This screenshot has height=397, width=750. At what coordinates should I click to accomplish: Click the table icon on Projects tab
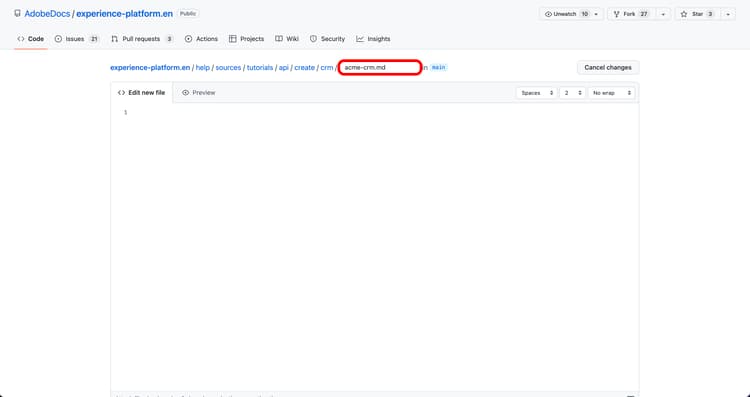pos(232,39)
